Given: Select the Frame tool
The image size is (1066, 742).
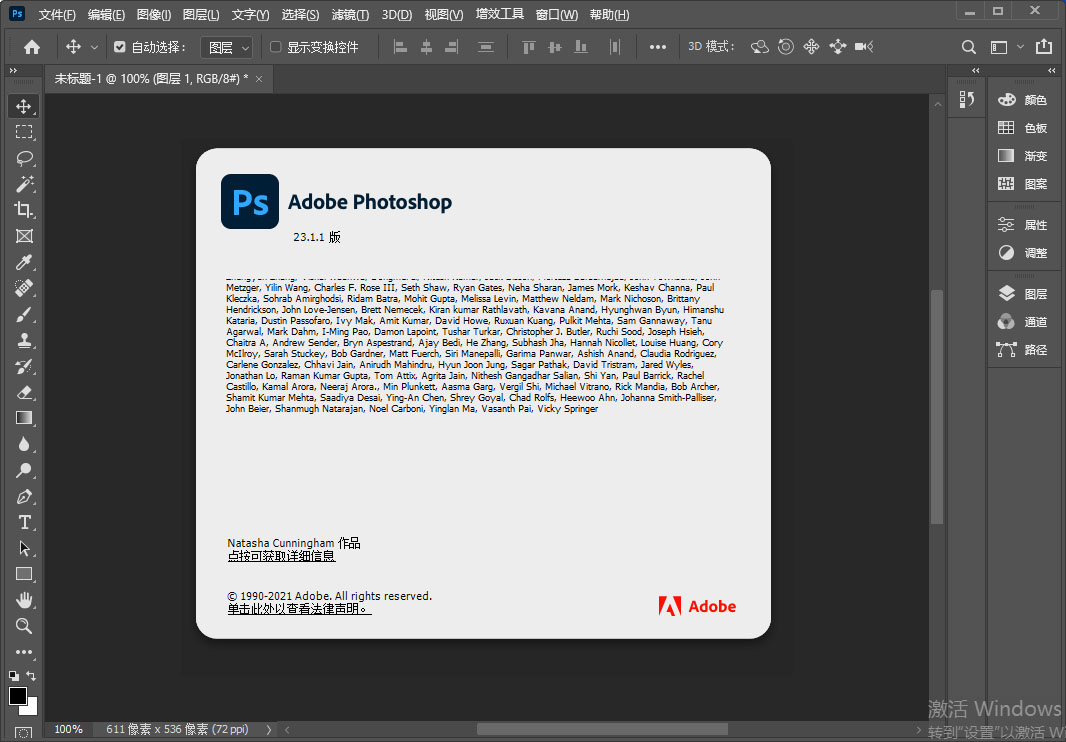Looking at the screenshot, I should coord(24,236).
